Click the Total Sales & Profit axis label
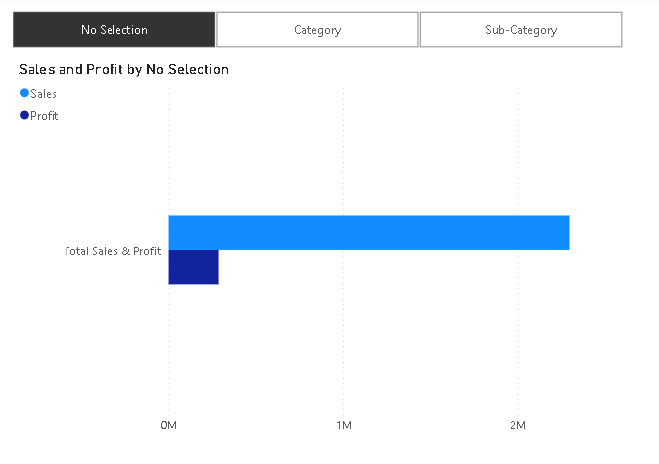Screen dimensions: 659x464 coord(112,250)
